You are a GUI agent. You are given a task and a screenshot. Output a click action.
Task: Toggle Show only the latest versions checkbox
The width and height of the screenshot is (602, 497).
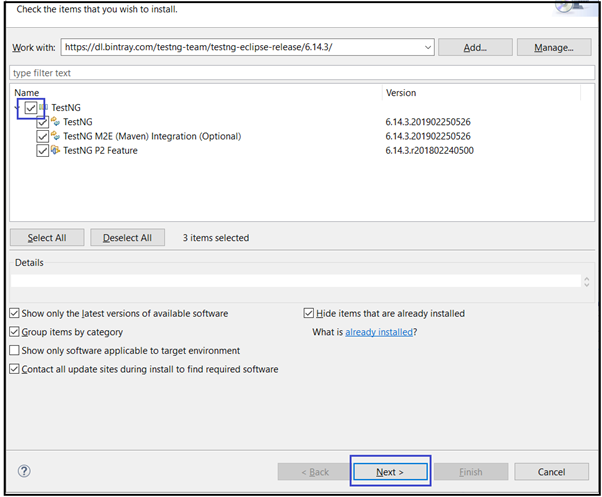coord(14,313)
